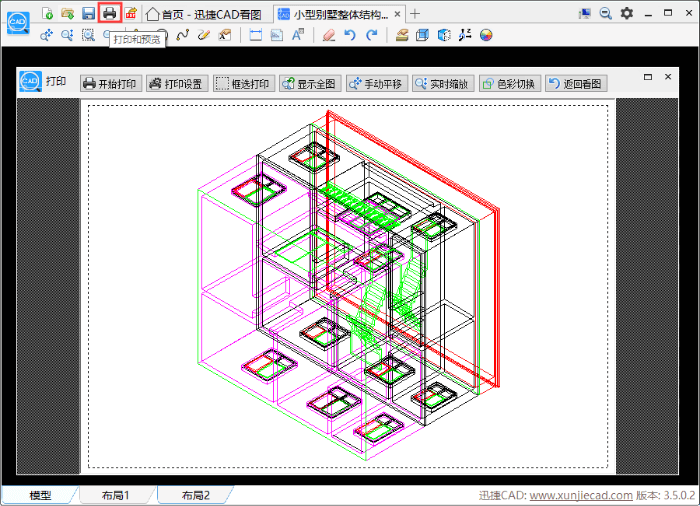Click the 实时缩放 realtime zoom button

click(x=443, y=84)
